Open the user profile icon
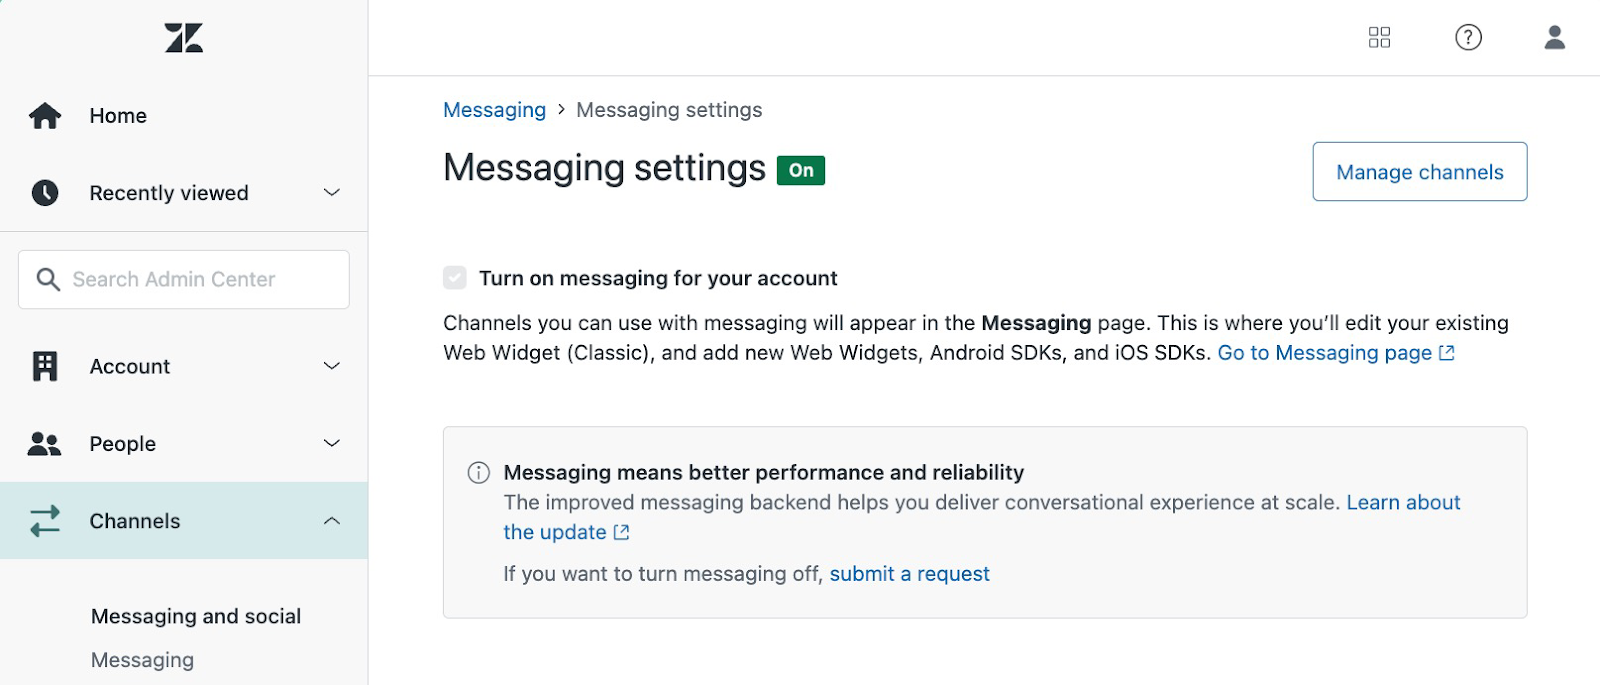The image size is (1600, 685). (1554, 37)
